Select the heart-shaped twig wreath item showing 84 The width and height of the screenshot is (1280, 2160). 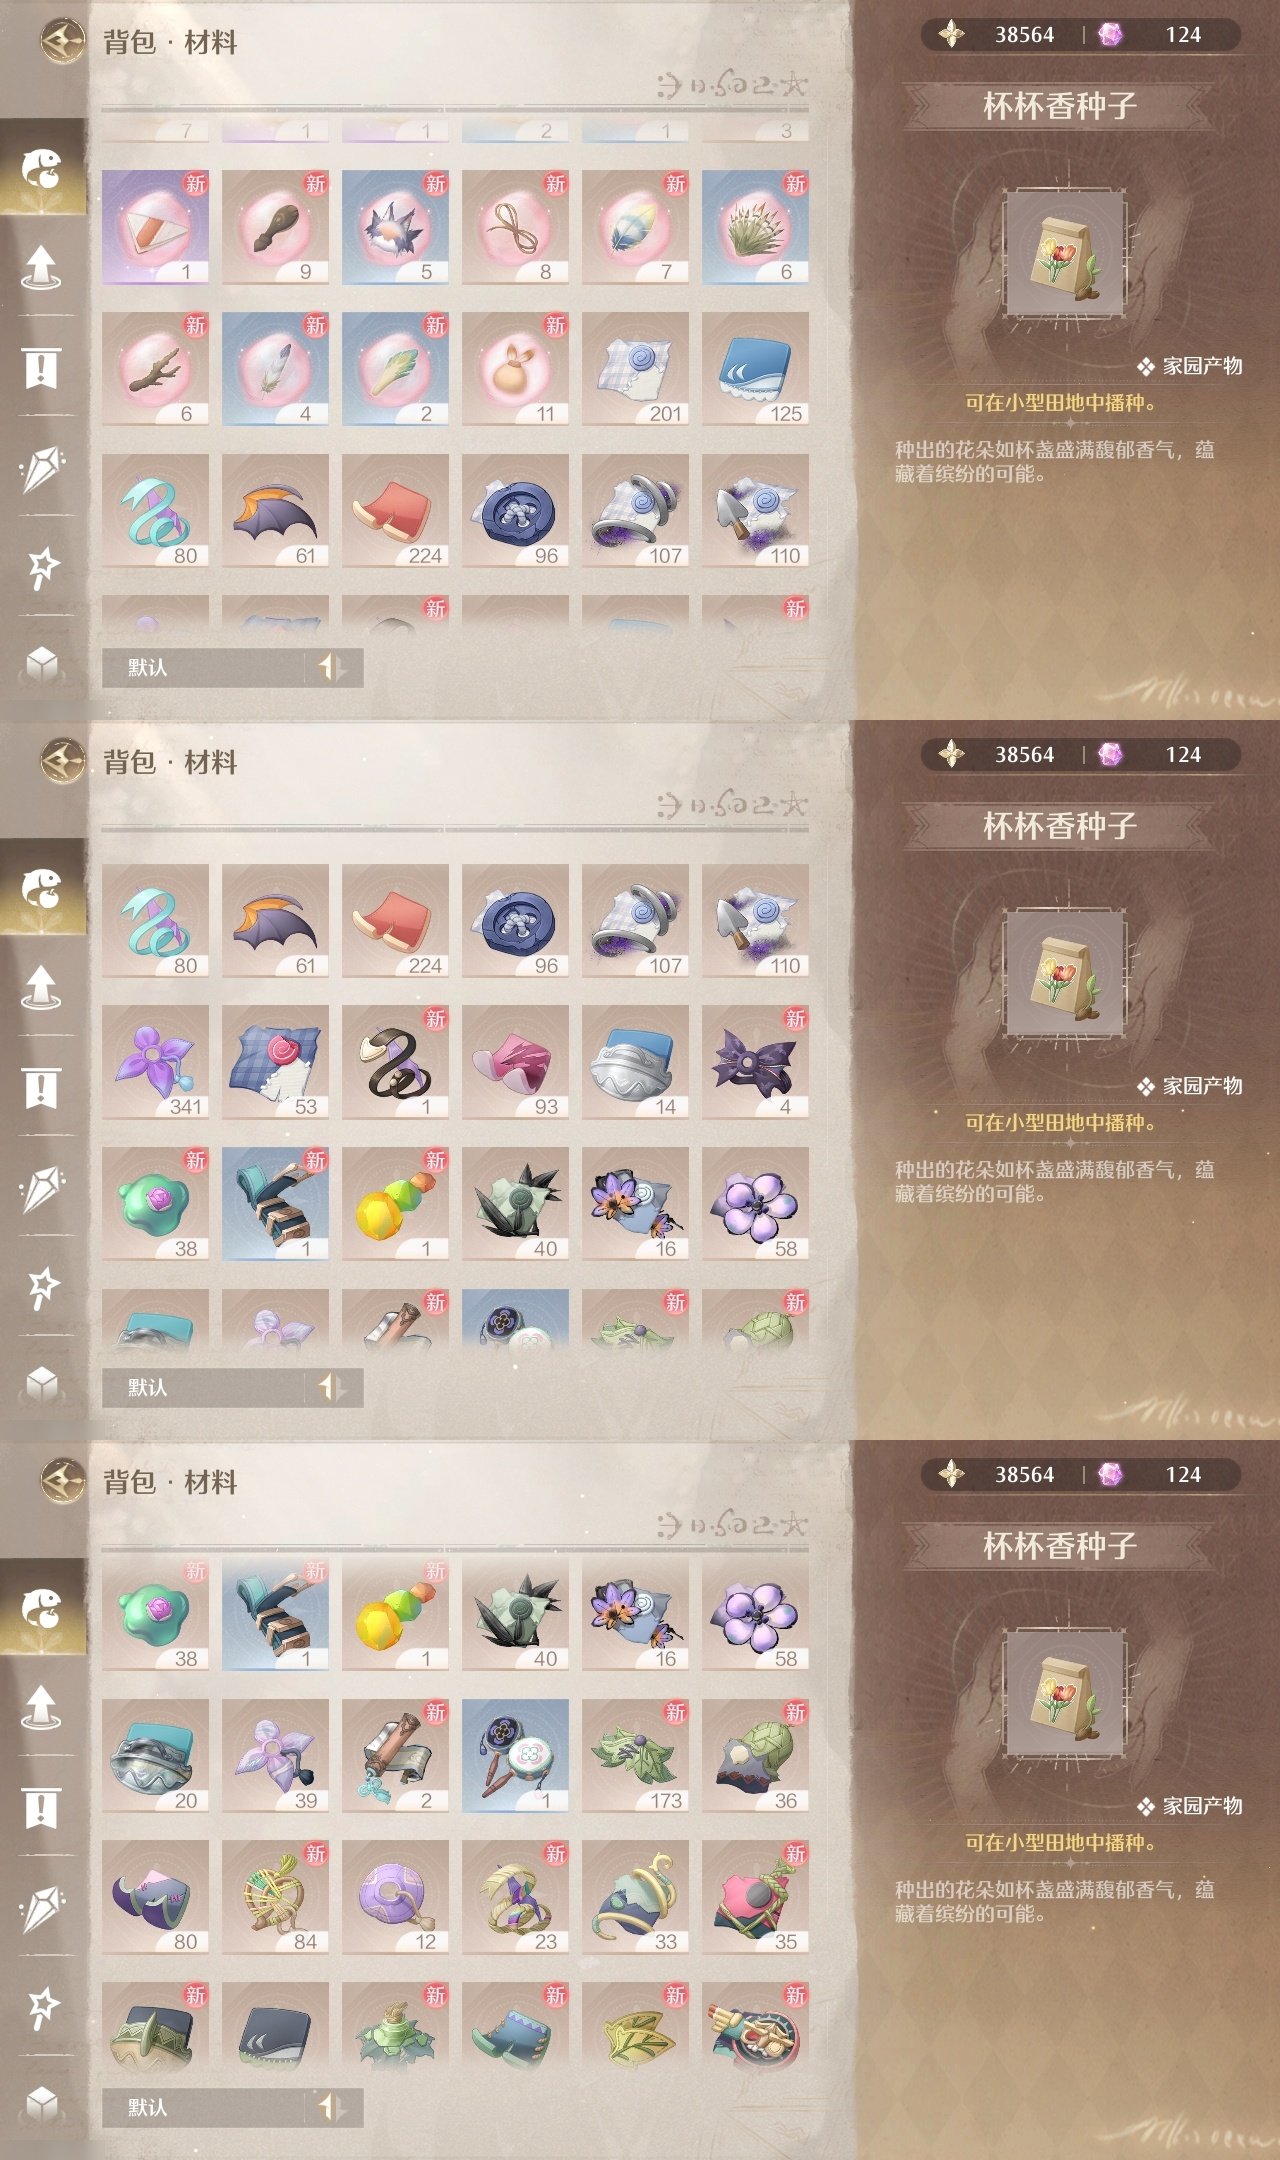(x=275, y=1897)
